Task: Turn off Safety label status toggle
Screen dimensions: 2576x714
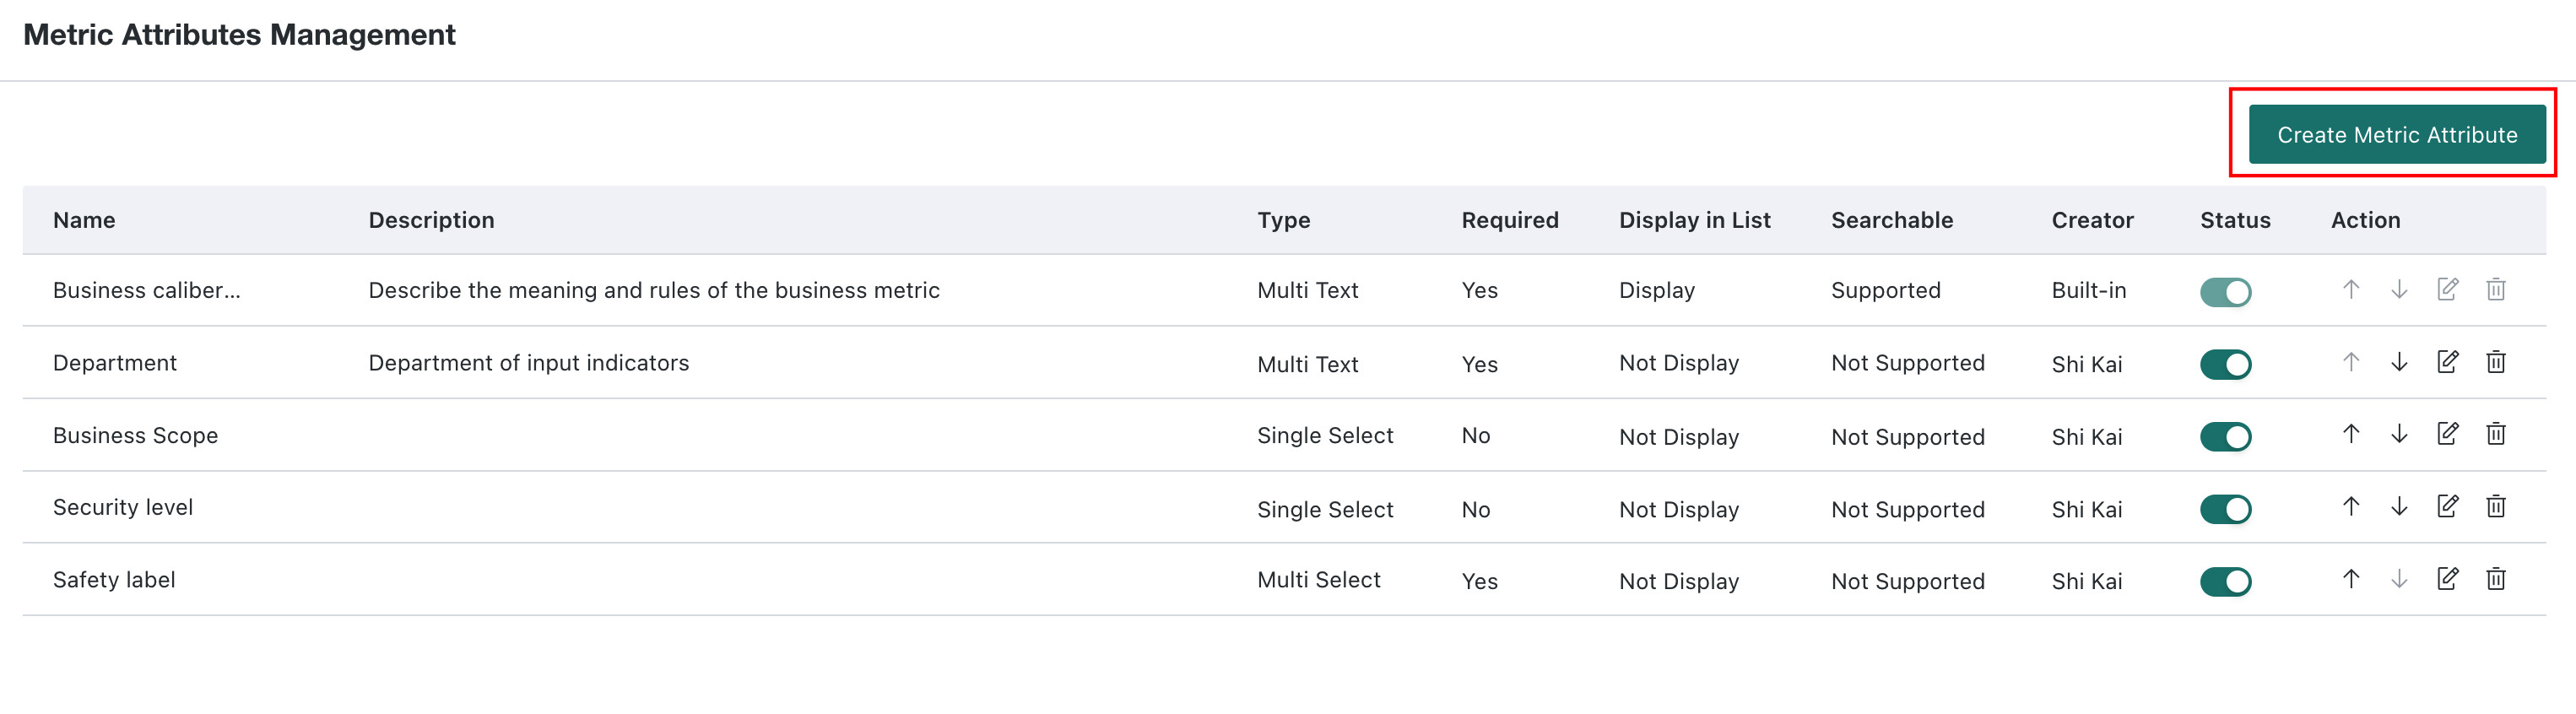Action: click(x=2225, y=581)
